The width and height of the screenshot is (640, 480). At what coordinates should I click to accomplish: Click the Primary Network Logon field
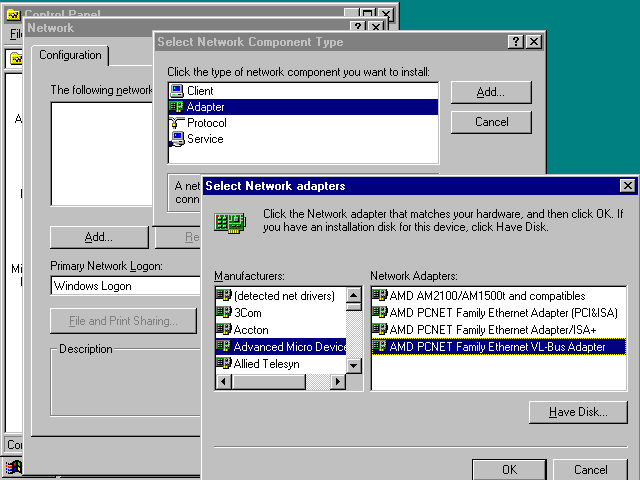pos(125,286)
